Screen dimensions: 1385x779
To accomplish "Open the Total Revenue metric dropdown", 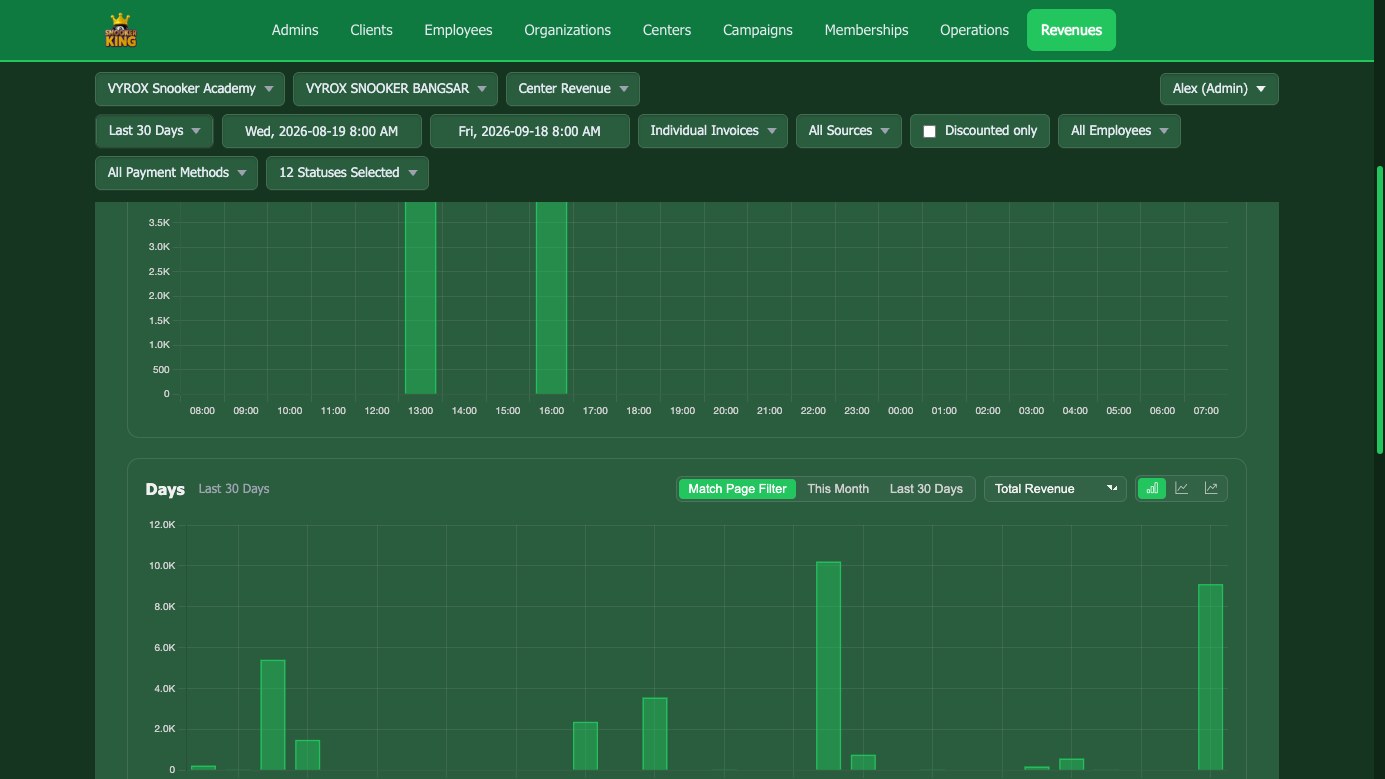I will pos(1055,489).
